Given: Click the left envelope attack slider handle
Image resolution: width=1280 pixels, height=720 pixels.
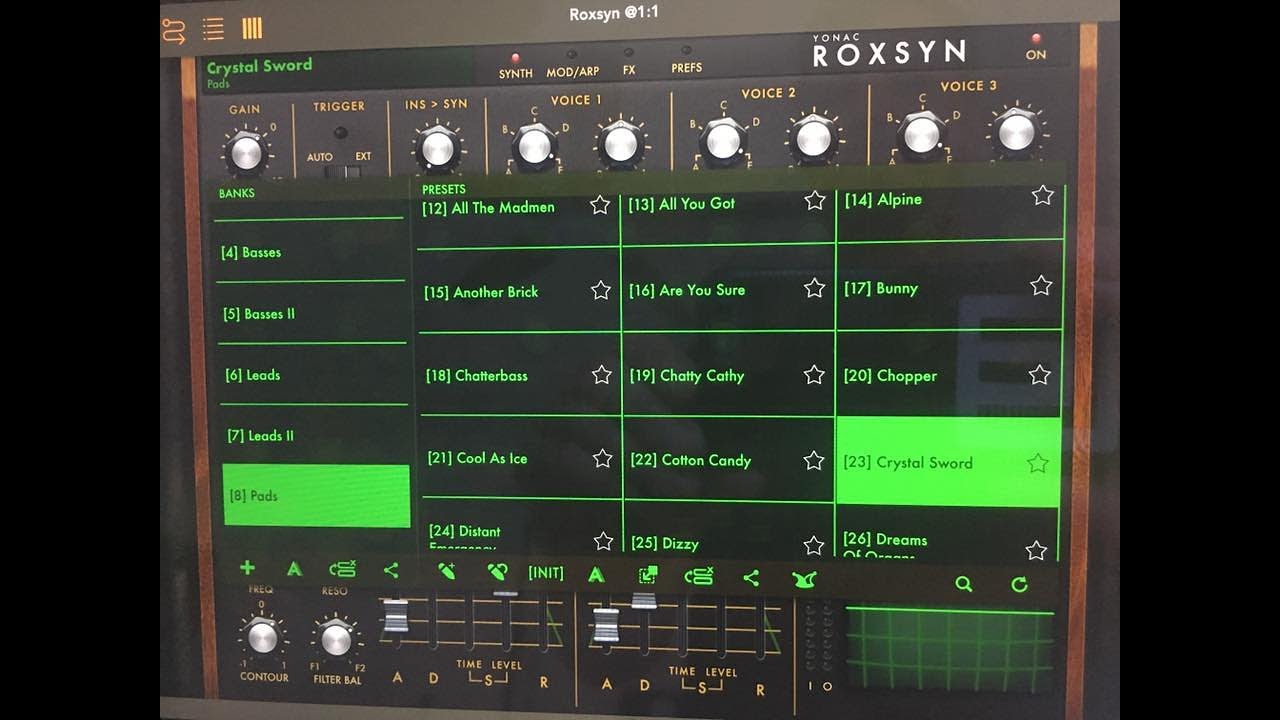Looking at the screenshot, I should [396, 616].
